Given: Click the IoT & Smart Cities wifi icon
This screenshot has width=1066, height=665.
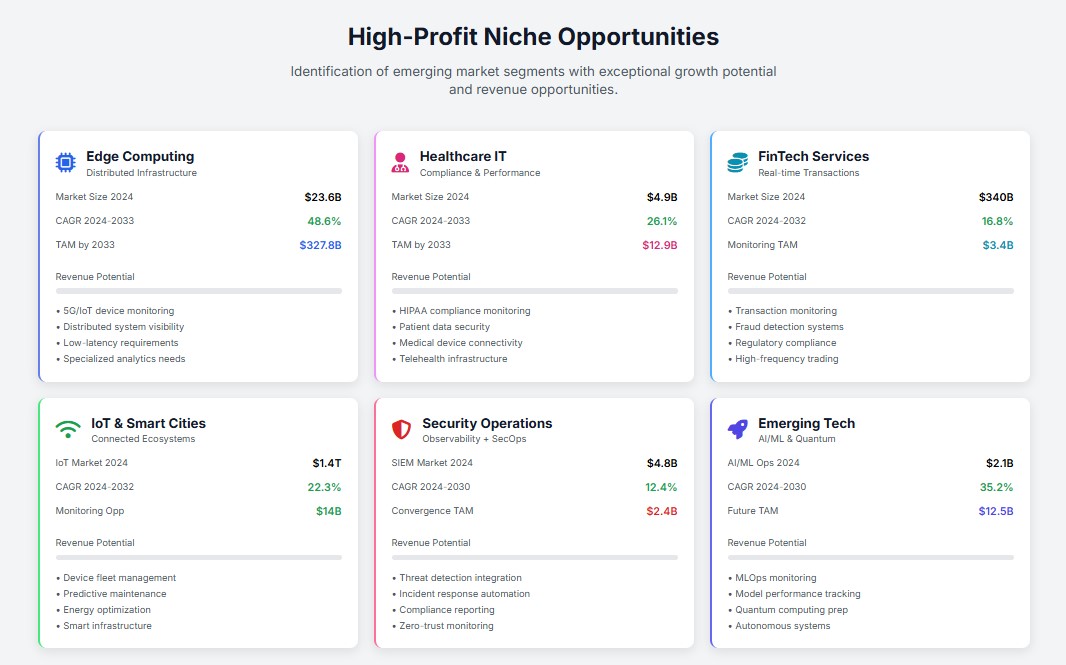Looking at the screenshot, I should pyautogui.click(x=67, y=430).
